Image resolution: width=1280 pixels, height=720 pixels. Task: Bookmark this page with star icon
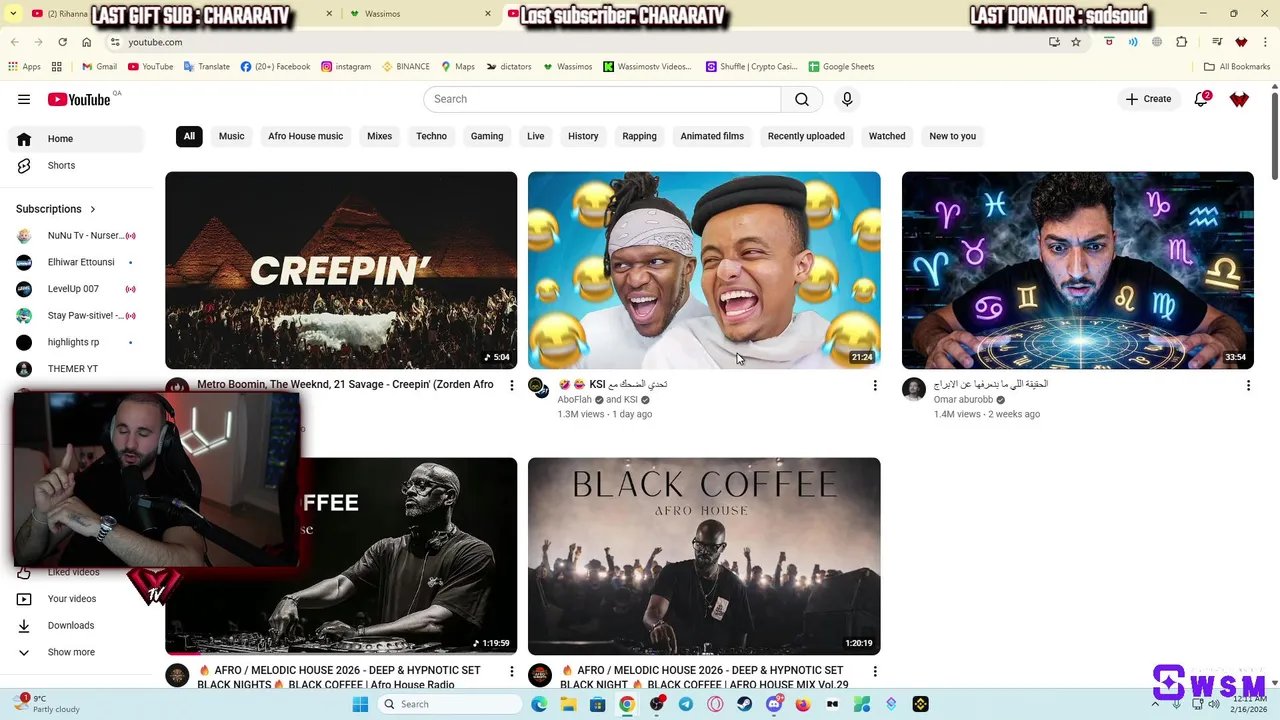pos(1076,42)
